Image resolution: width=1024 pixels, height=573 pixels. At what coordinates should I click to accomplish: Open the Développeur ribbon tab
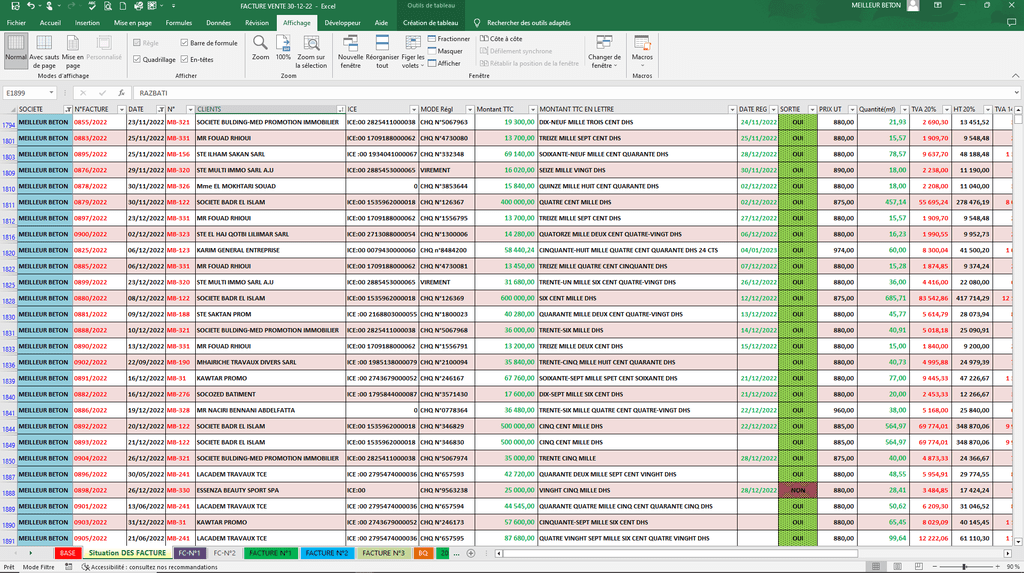point(342,23)
